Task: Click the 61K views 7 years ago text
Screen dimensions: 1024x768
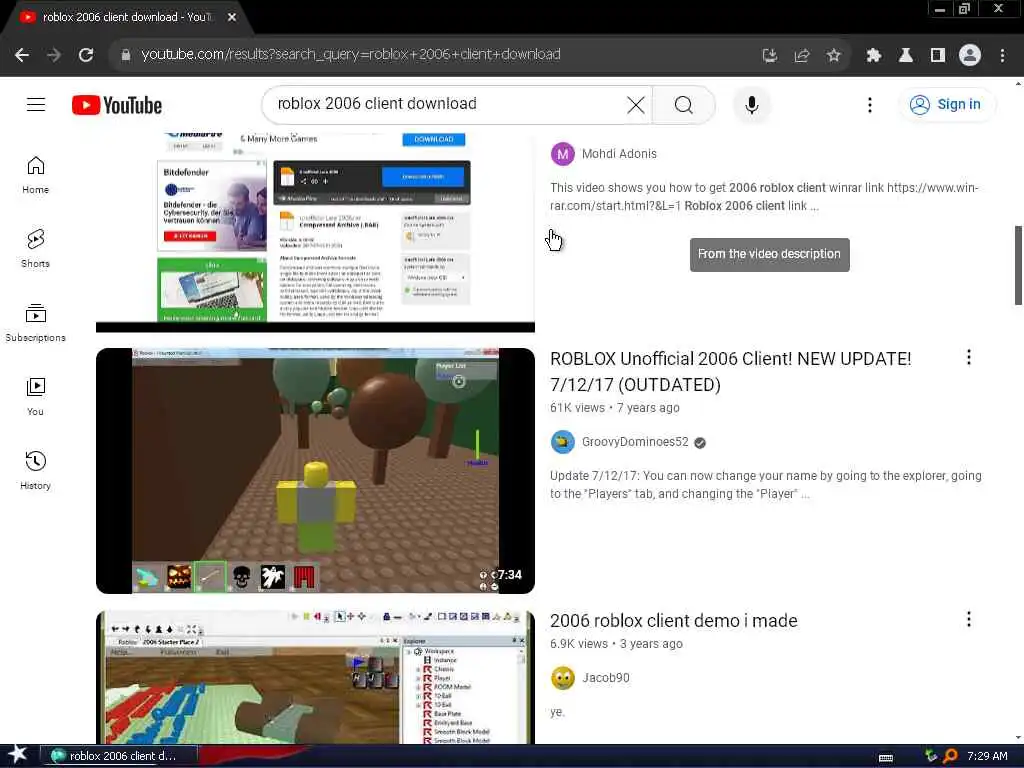Action: pos(615,408)
